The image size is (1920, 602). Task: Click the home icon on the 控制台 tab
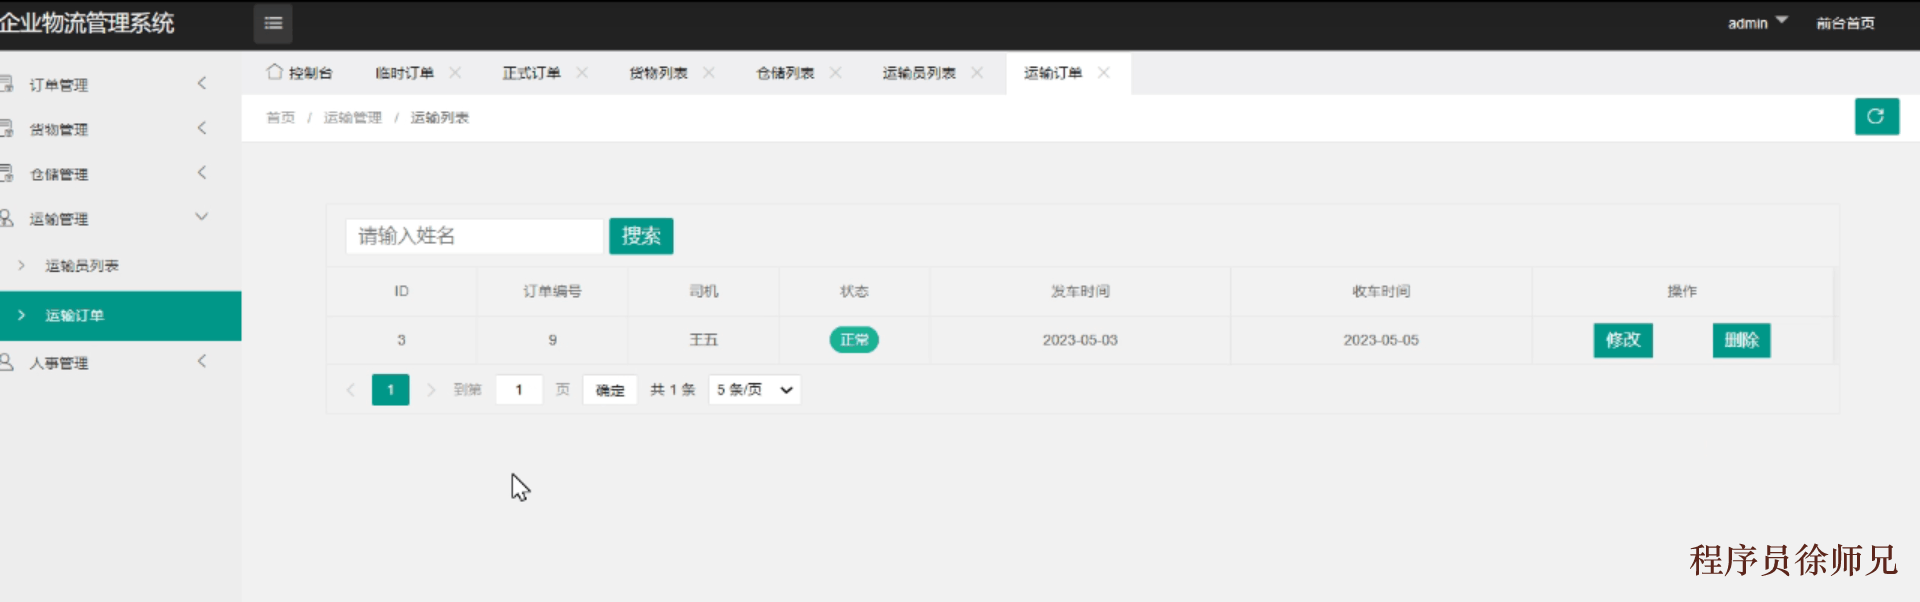(274, 72)
